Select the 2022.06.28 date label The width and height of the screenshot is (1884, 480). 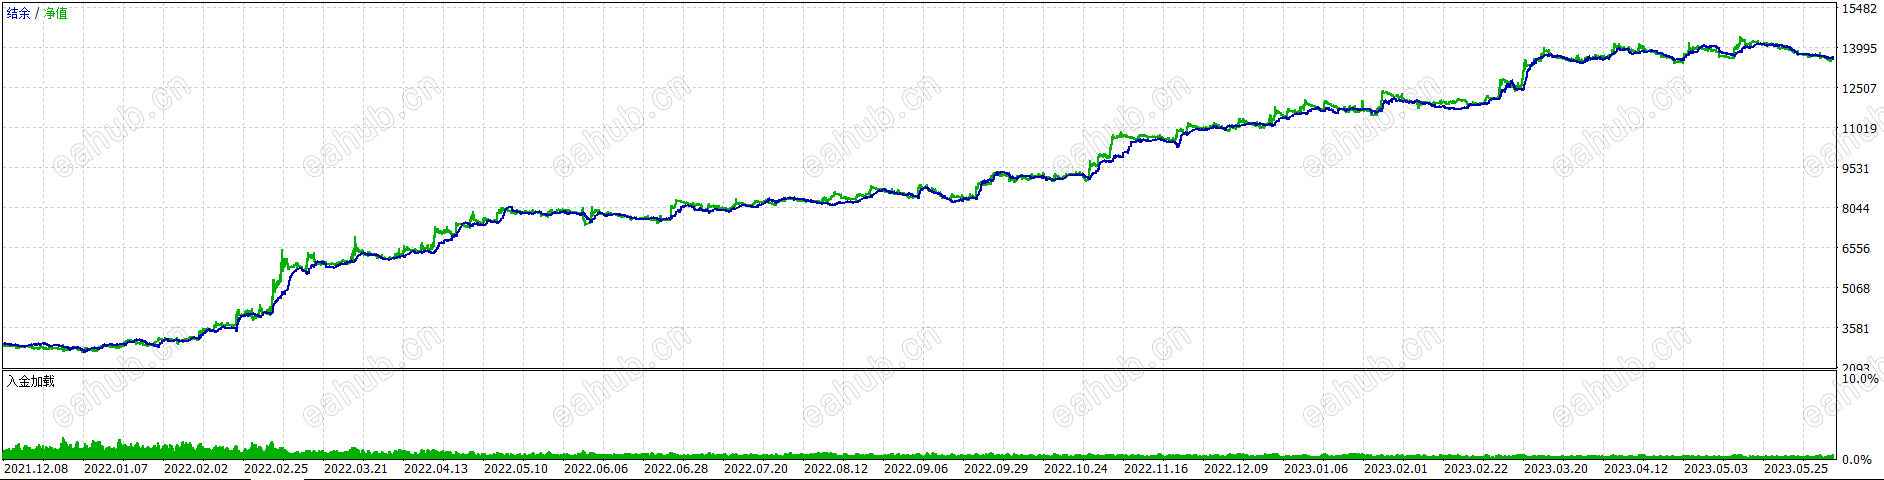point(676,469)
